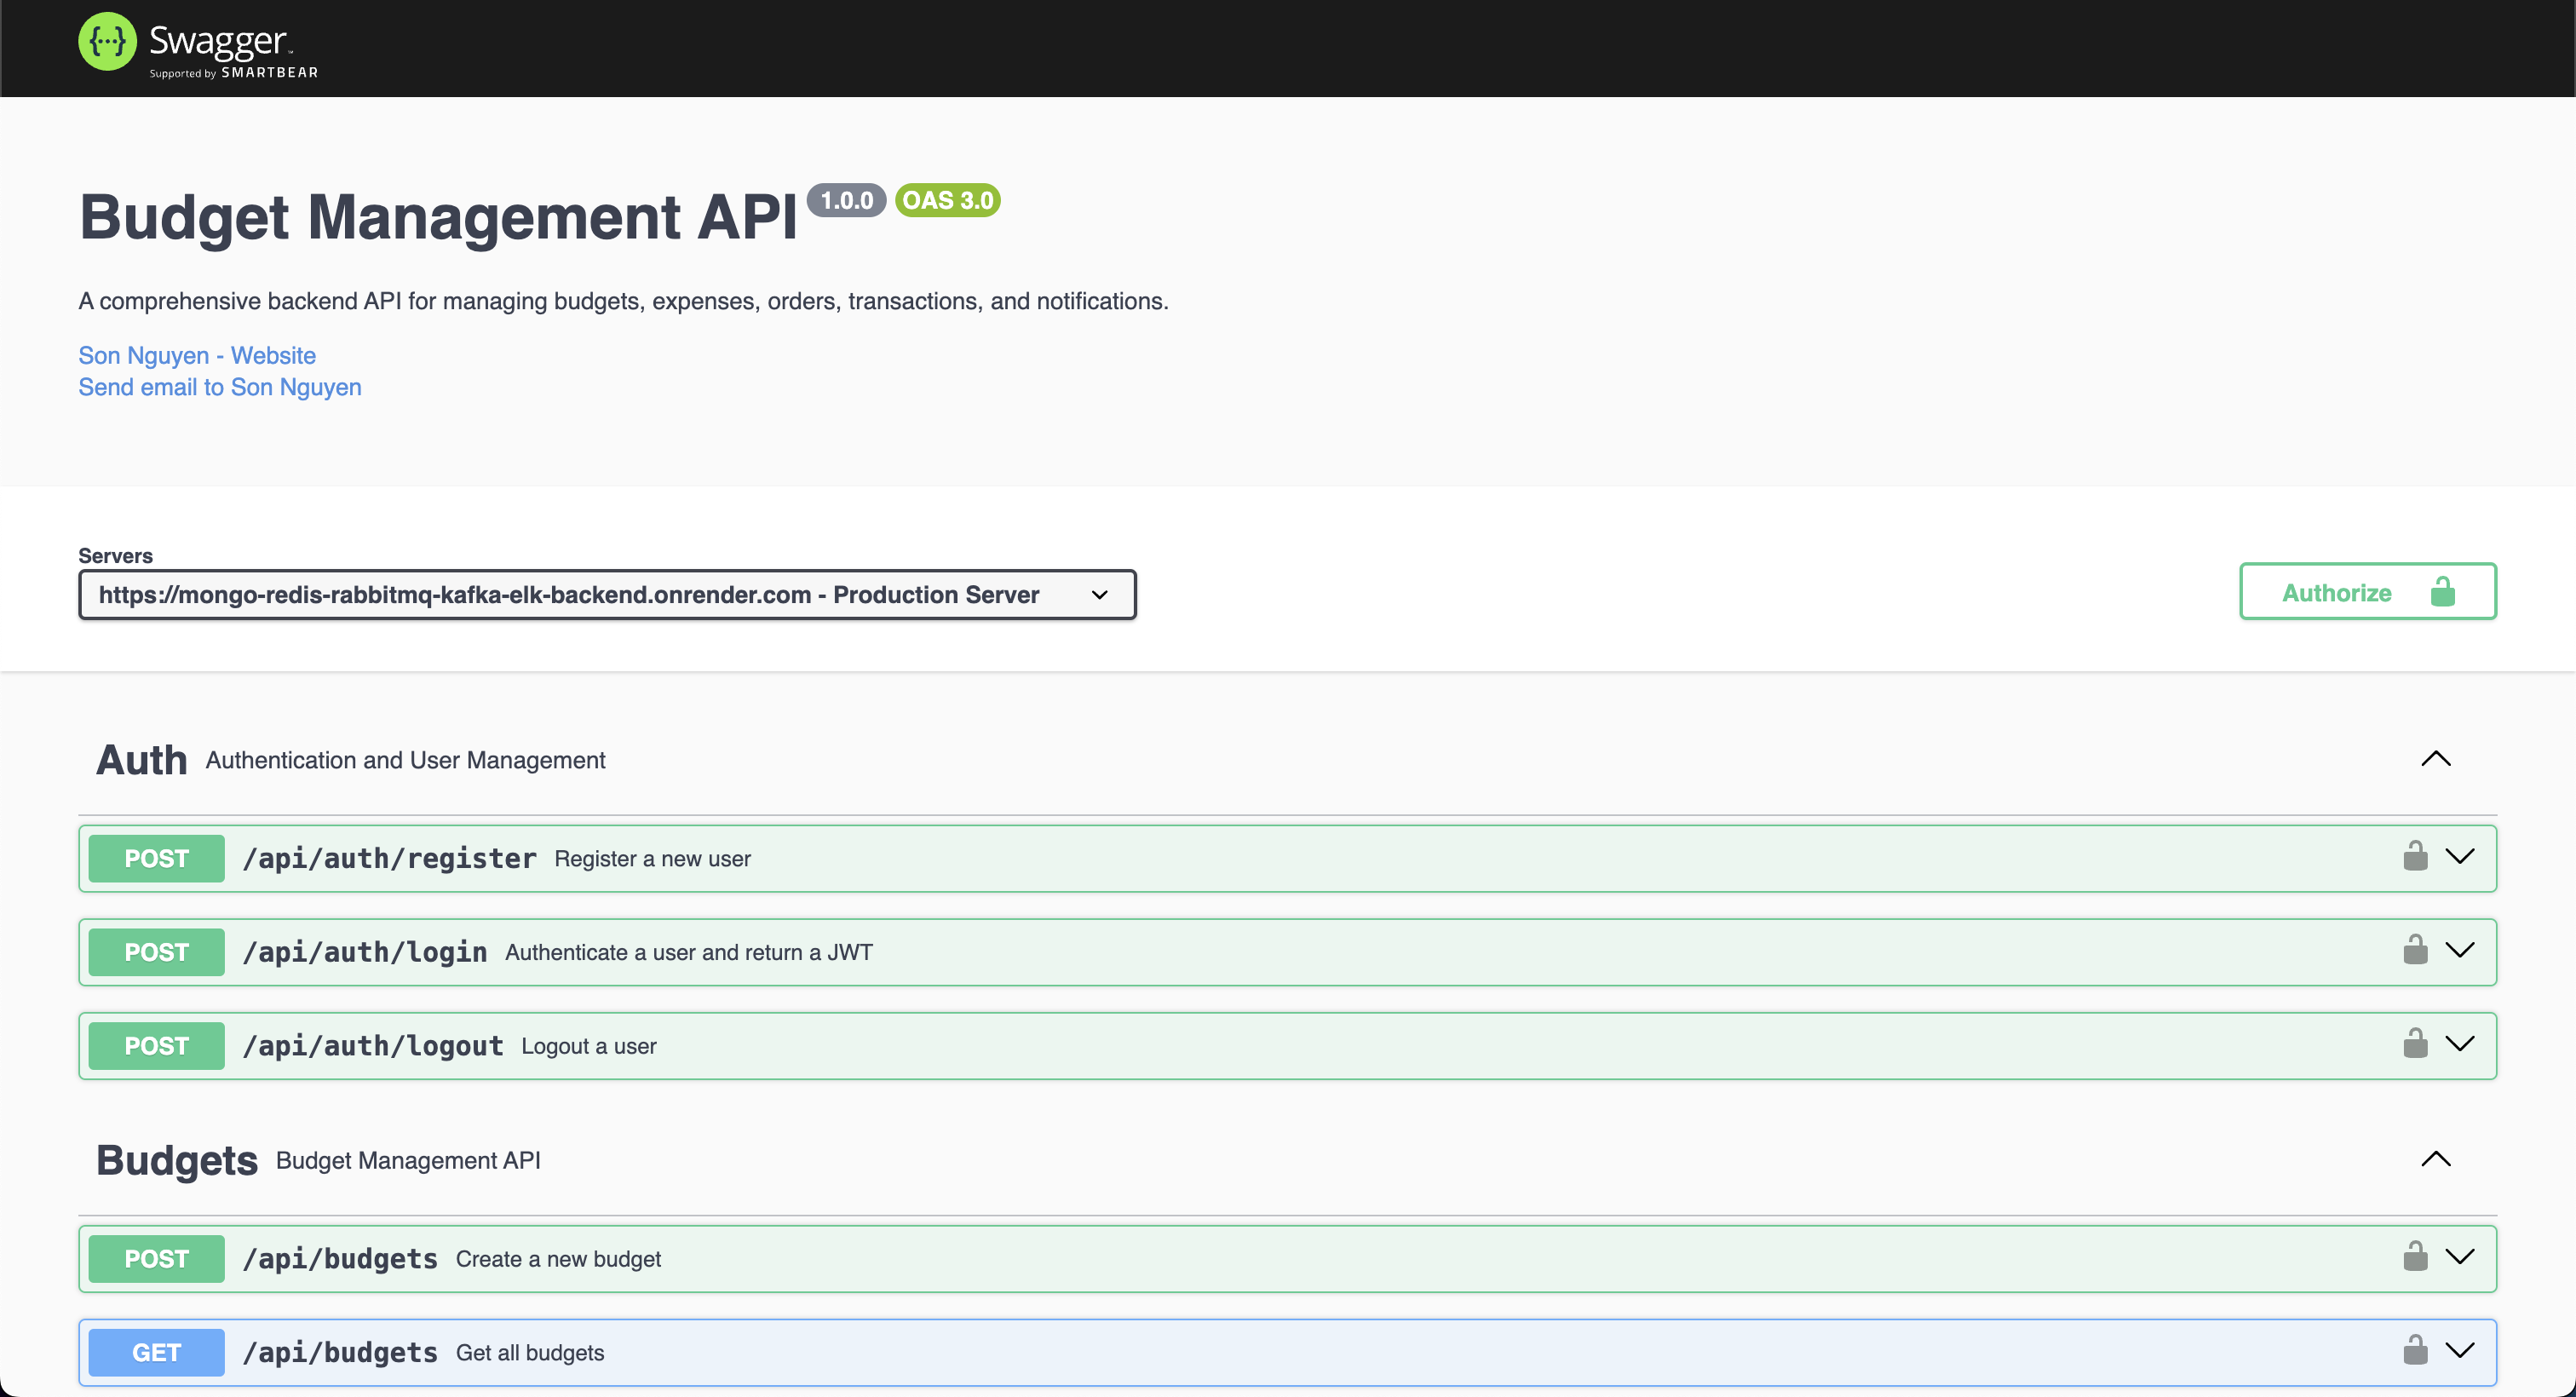Collapse the Budgets section
This screenshot has width=2576, height=1397.
pyautogui.click(x=2436, y=1159)
